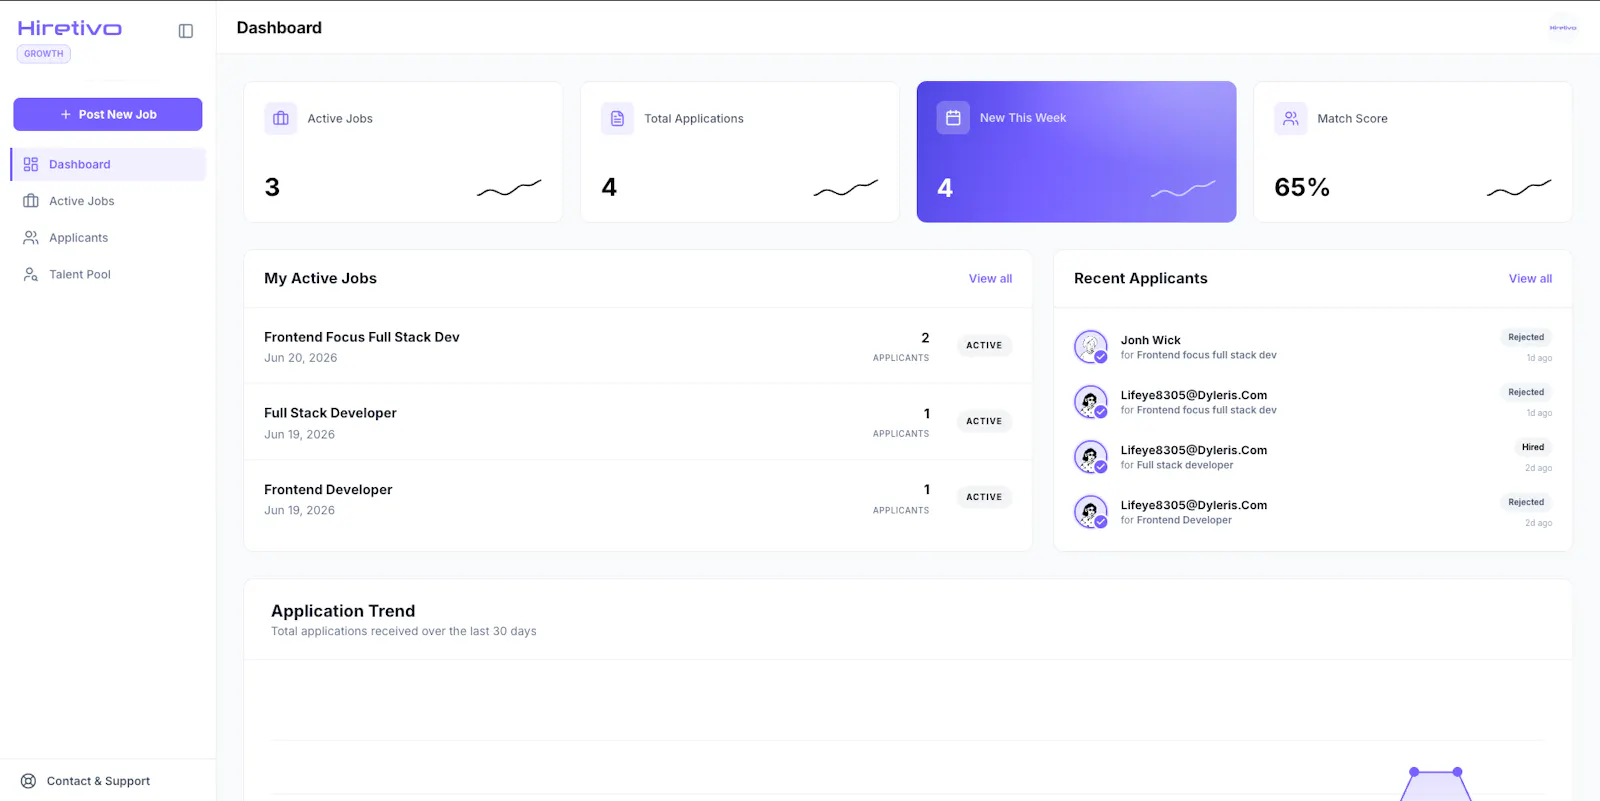Click View all in My Active Jobs
Viewport: 1600px width, 801px height.
click(990, 279)
